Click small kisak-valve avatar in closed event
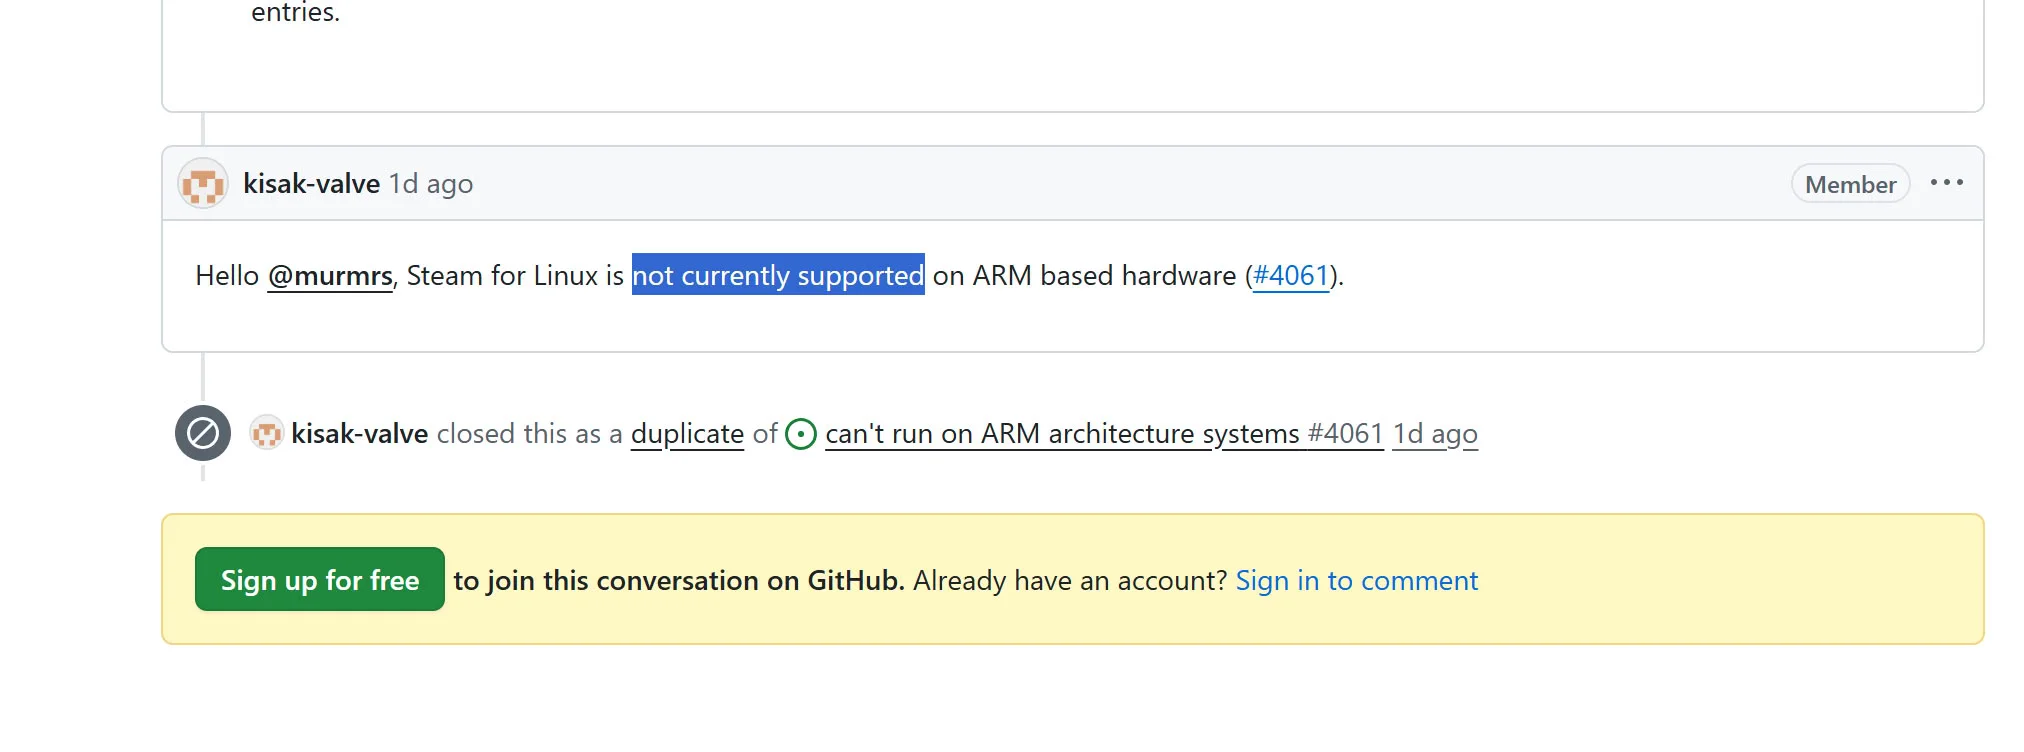Image resolution: width=2024 pixels, height=752 pixels. [x=266, y=433]
